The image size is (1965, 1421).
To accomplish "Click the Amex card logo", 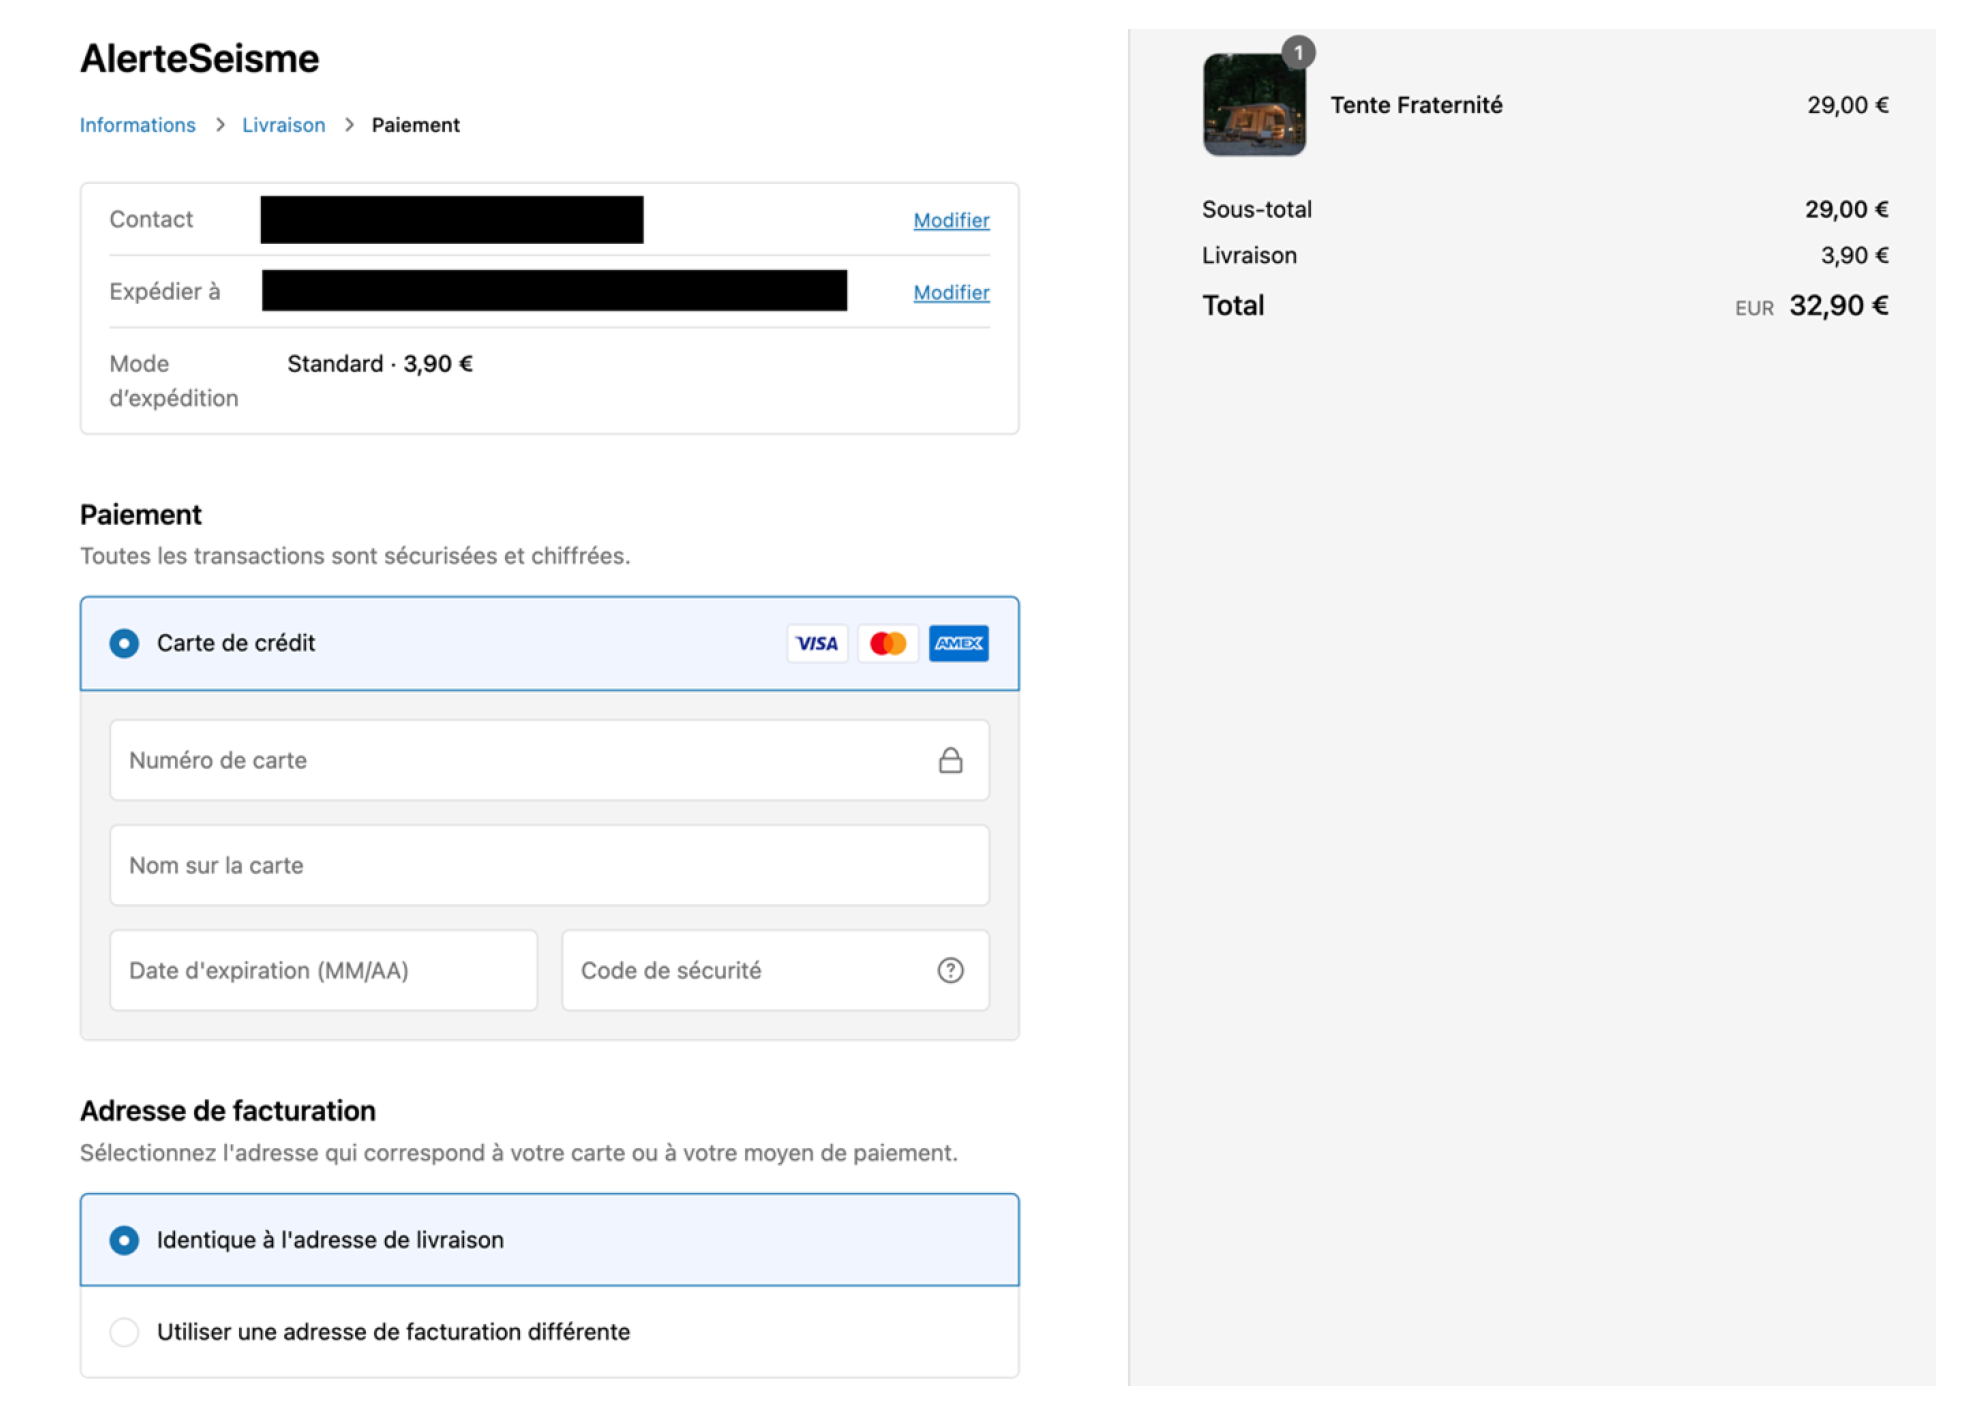I will coord(957,643).
